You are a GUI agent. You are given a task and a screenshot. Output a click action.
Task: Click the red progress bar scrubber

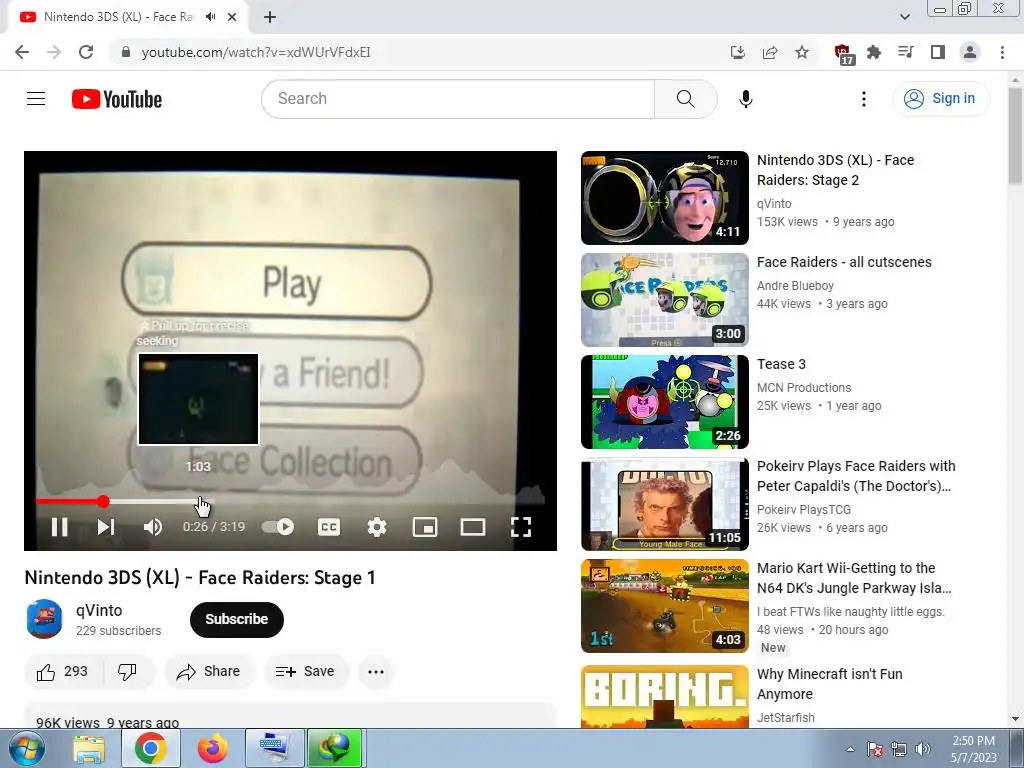103,502
